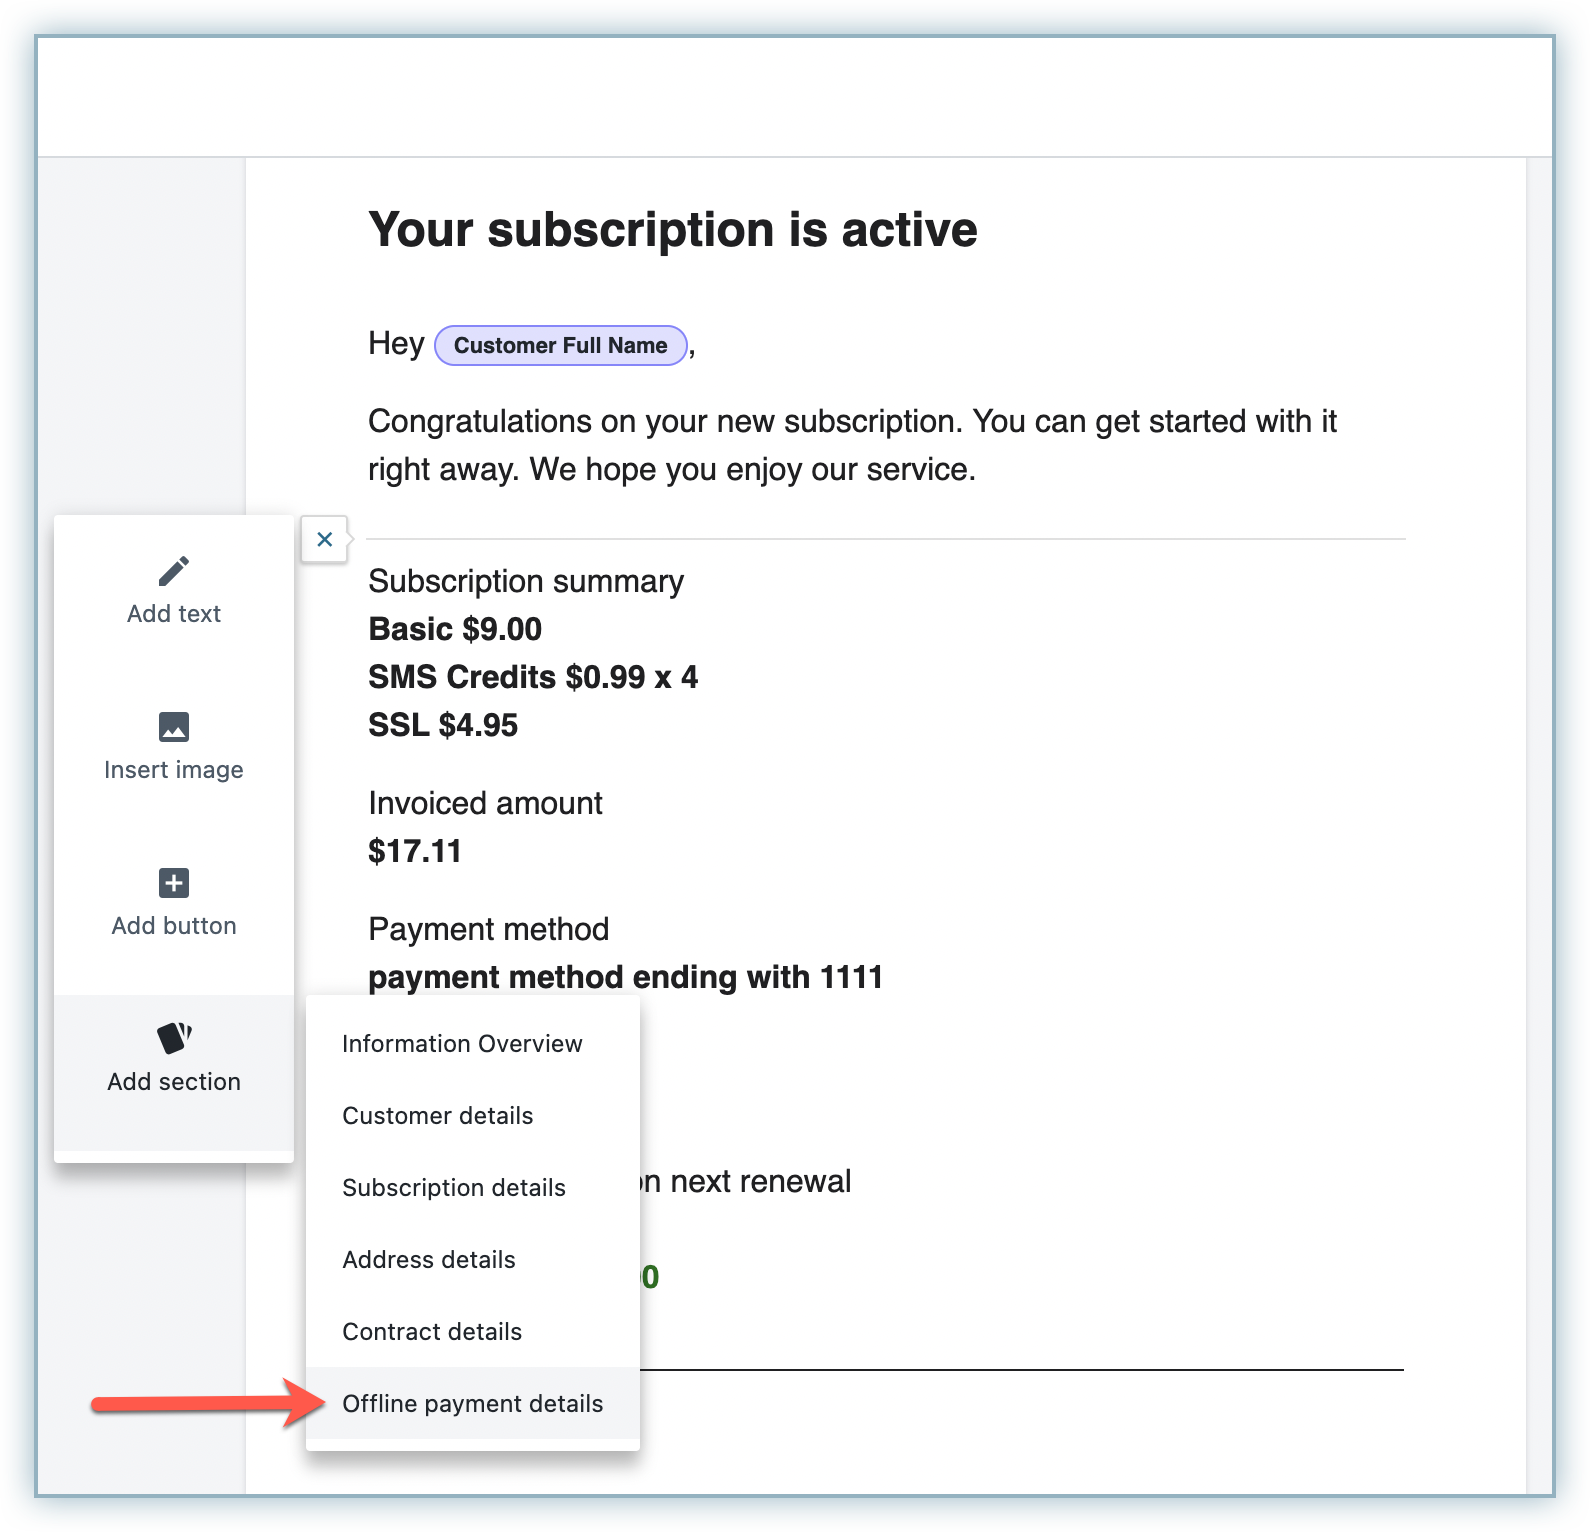Choose Customer details section option
Viewport: 1590px width, 1532px height.
tap(438, 1116)
